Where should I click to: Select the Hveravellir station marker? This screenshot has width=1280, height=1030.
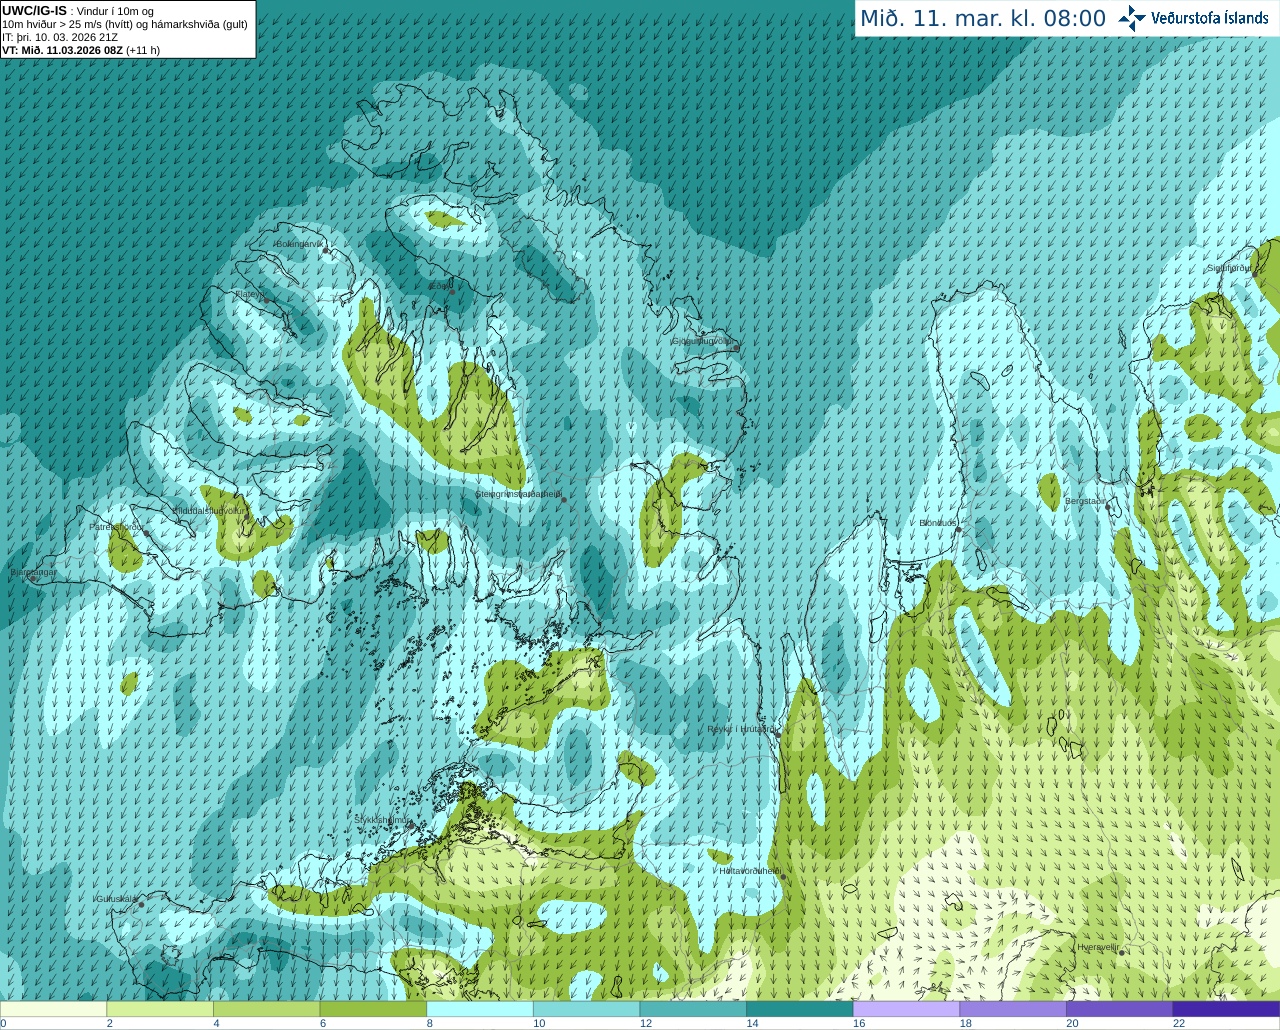point(1122,953)
